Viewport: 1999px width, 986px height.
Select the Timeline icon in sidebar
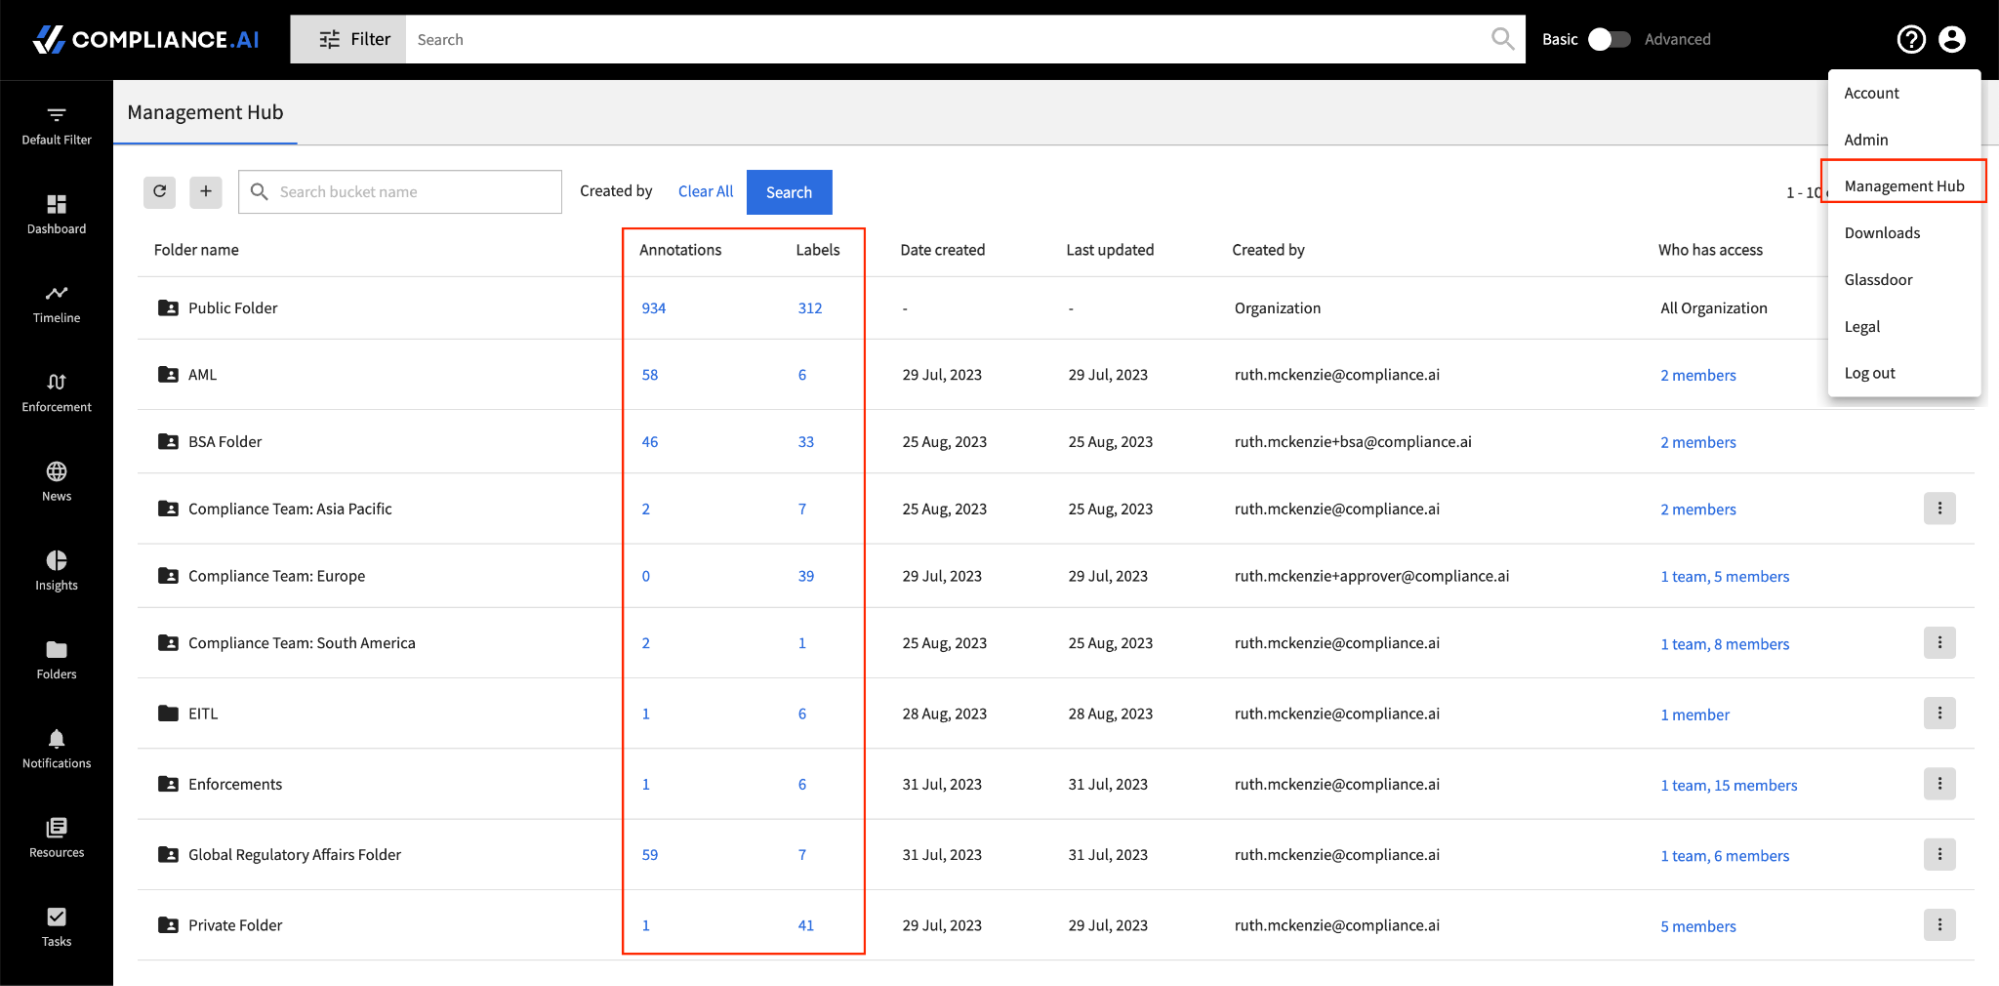click(55, 291)
